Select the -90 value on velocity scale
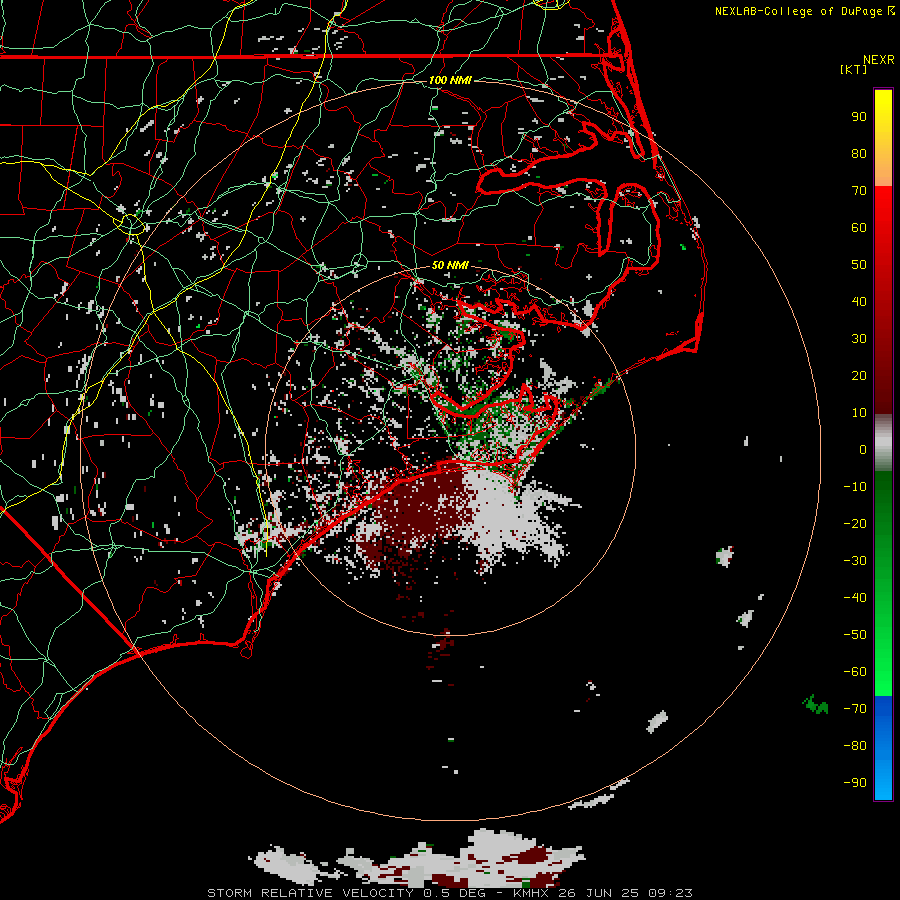Image resolution: width=900 pixels, height=900 pixels. point(855,783)
